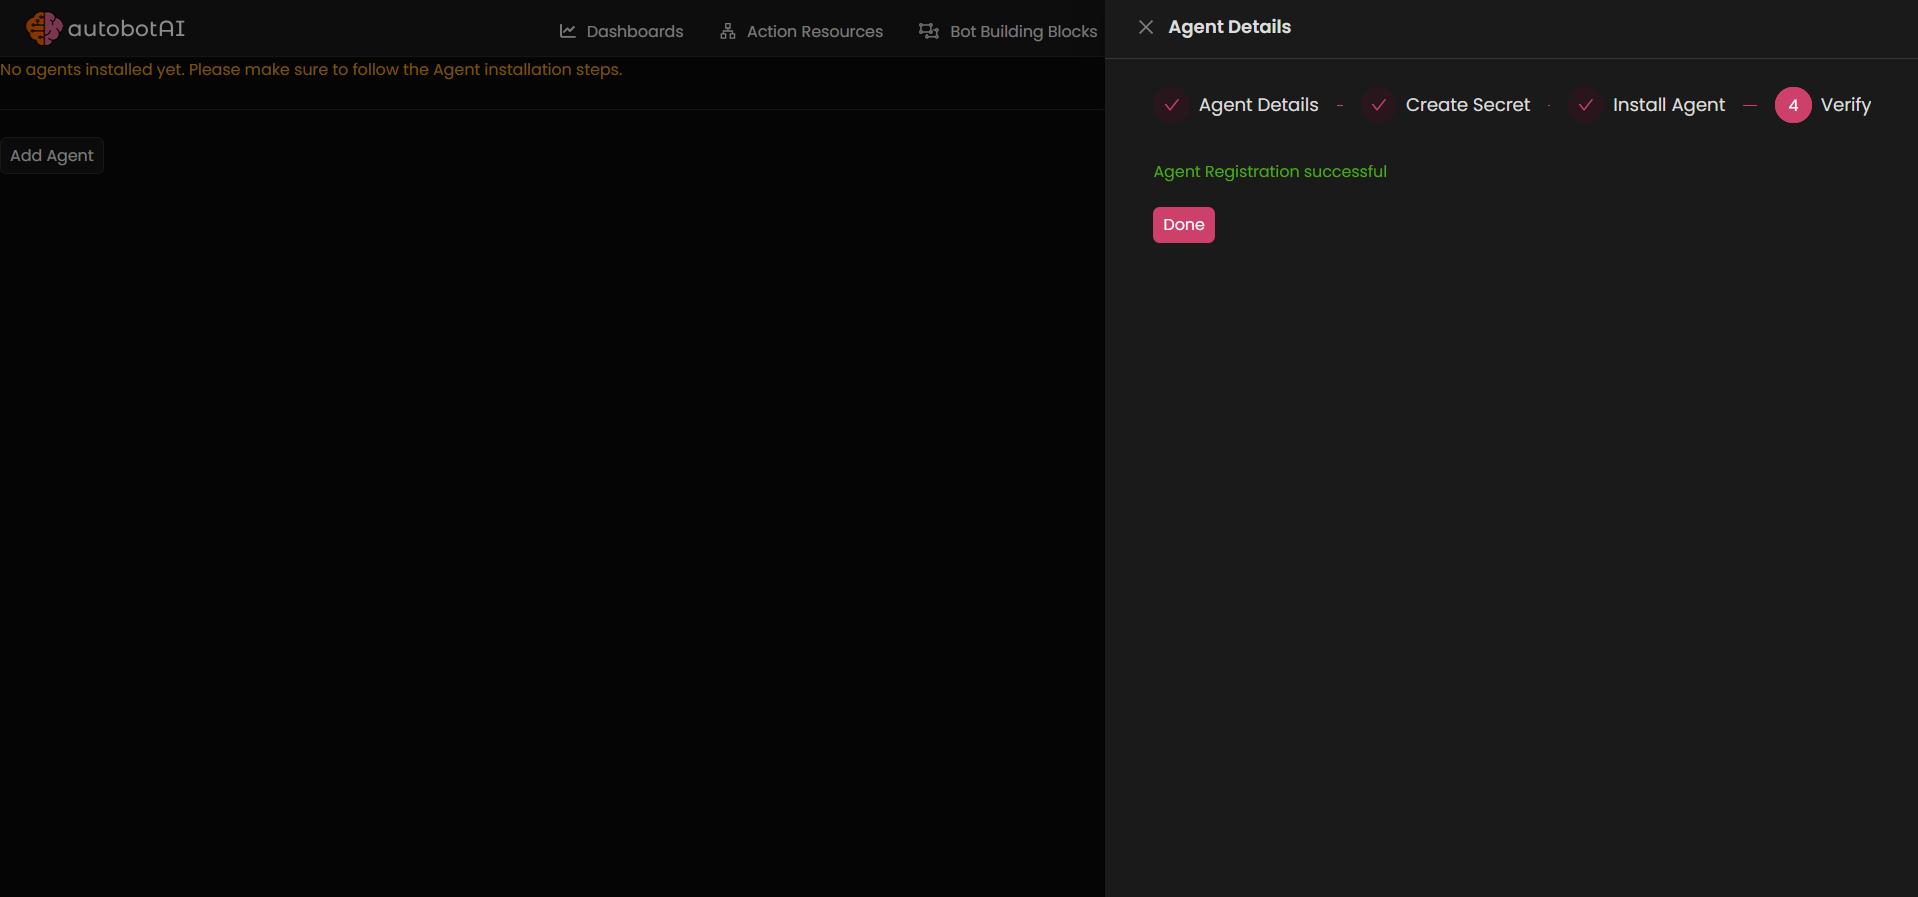Click the Dashboards chart icon
This screenshot has height=897, width=1918.
tap(568, 31)
